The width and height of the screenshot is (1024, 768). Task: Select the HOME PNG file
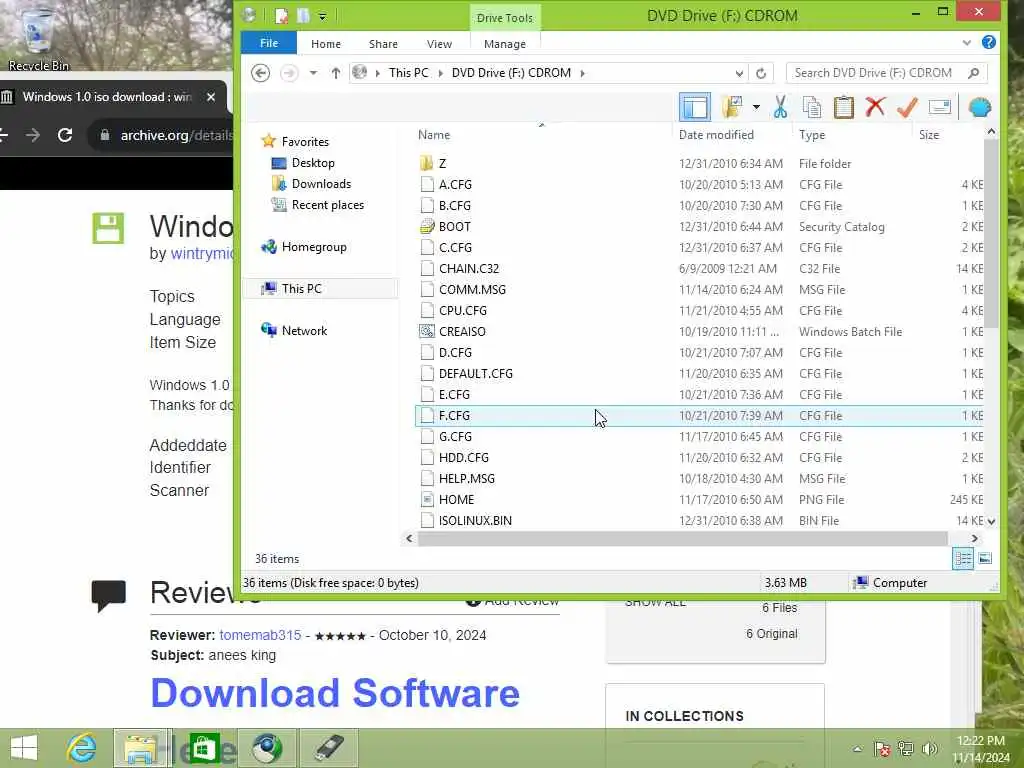456,500
